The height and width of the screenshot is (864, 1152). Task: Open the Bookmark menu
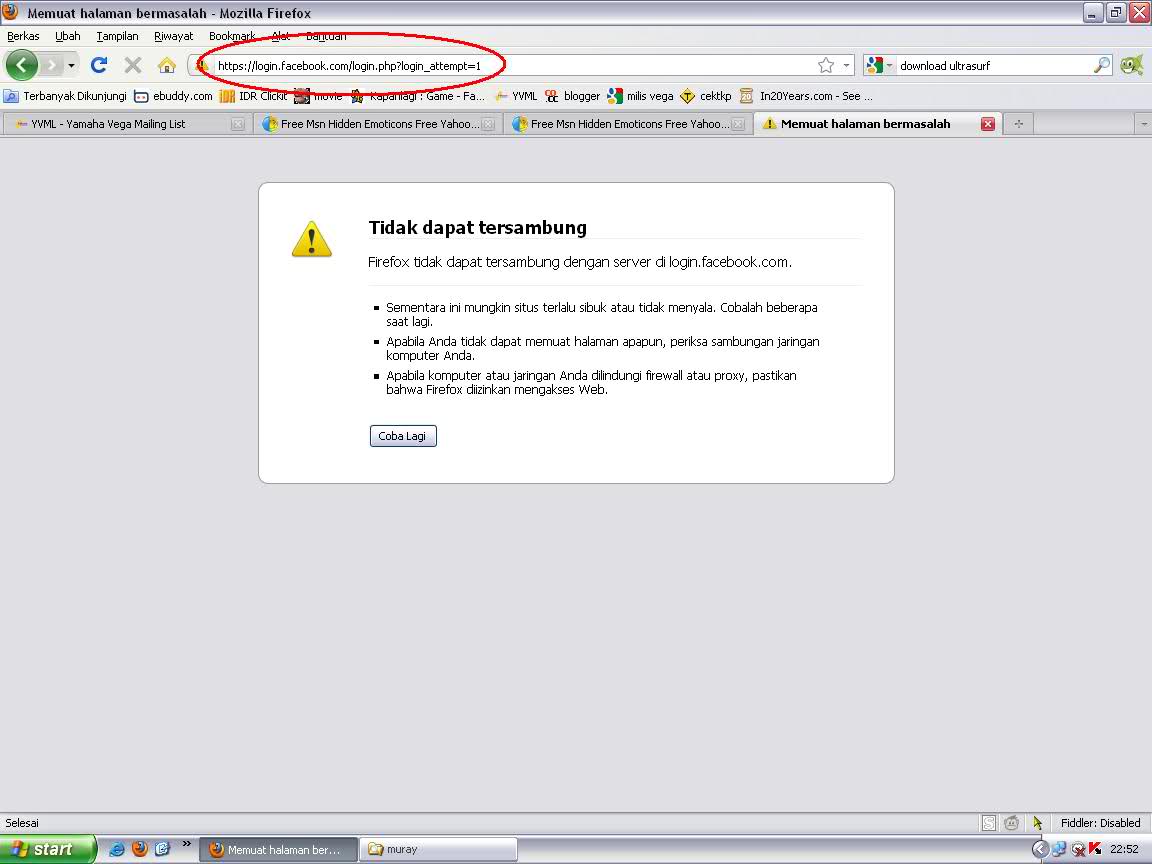[x=232, y=36]
